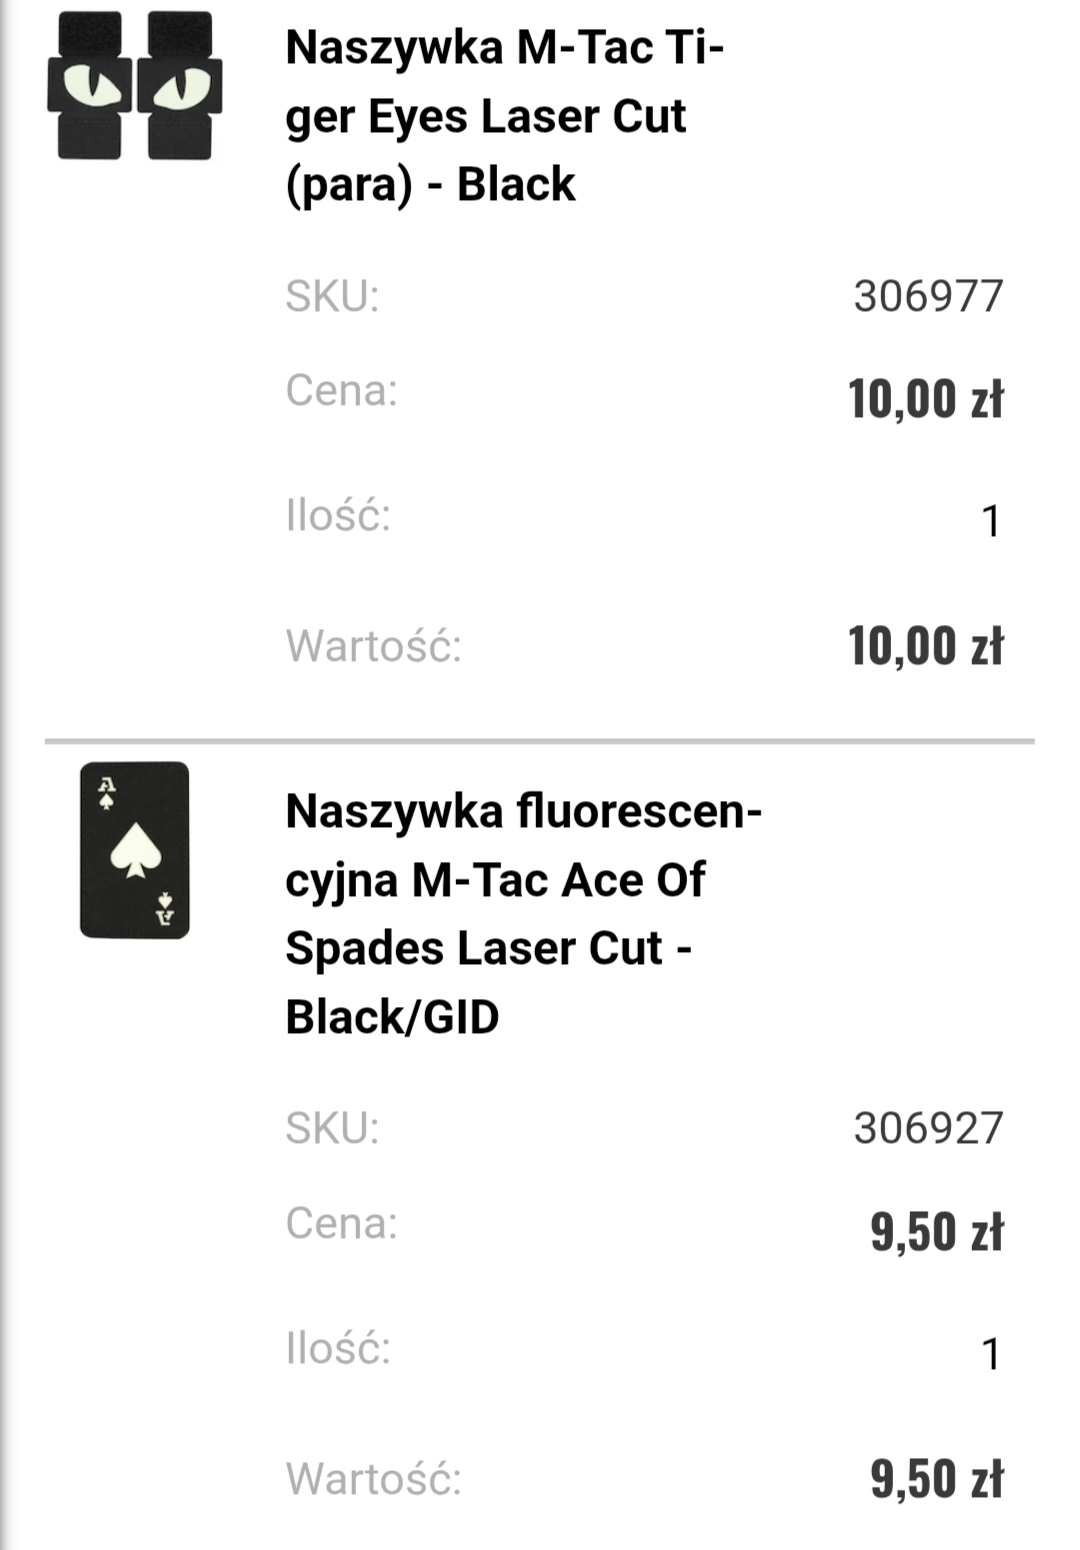The height and width of the screenshot is (1550, 1080).
Task: Click the Wartość label for Ace Of Spades patch
Action: pos(373,1479)
